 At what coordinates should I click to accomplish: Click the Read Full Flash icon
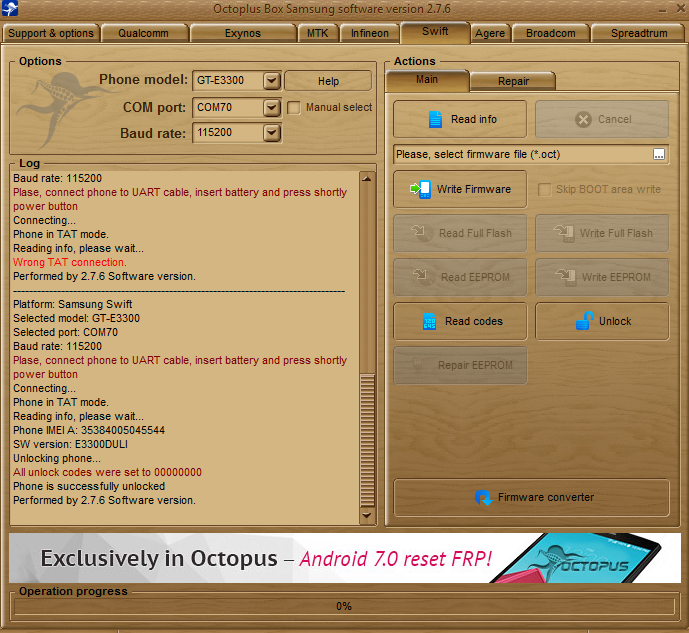click(x=421, y=233)
